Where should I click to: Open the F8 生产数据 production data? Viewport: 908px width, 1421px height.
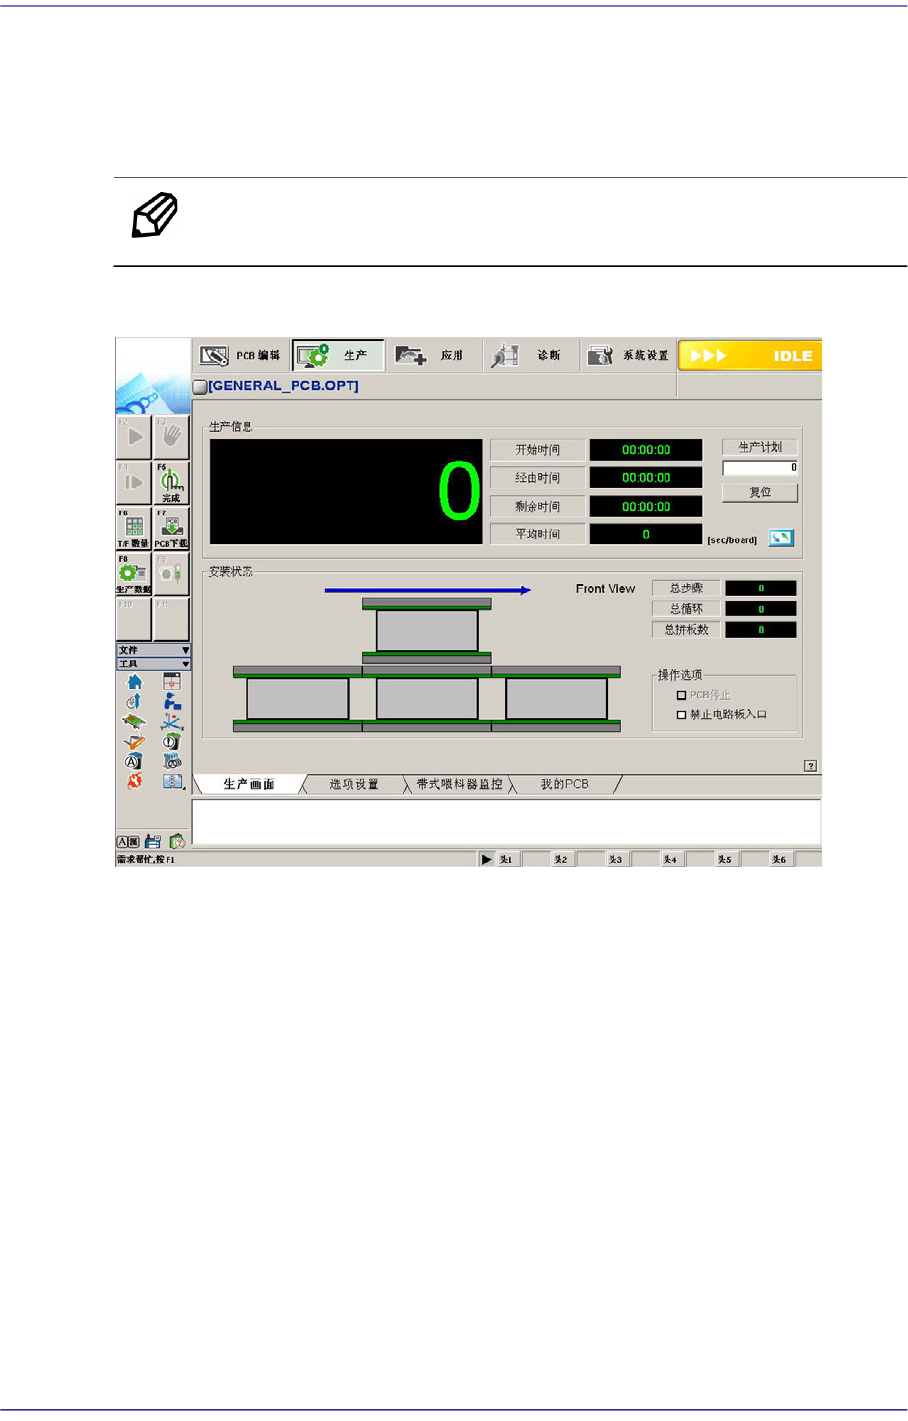(x=134, y=575)
